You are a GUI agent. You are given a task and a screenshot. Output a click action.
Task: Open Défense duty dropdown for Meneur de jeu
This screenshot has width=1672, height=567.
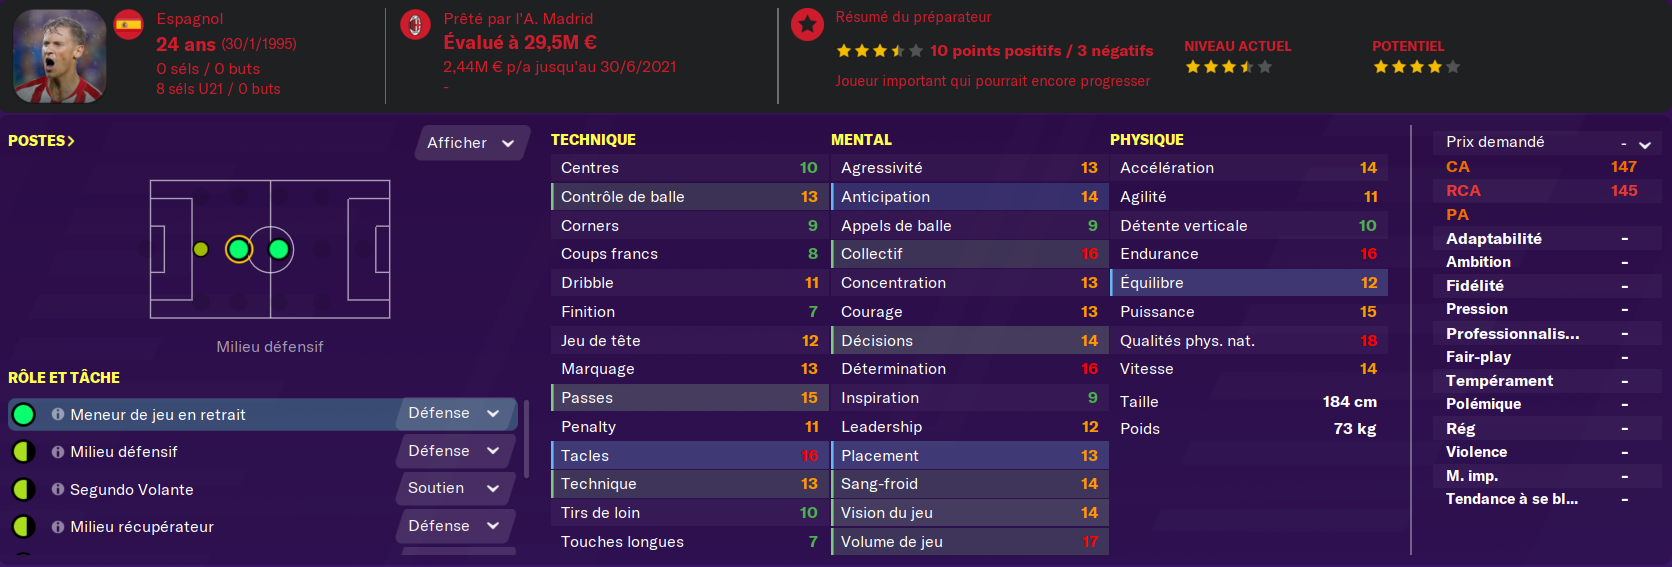coord(455,413)
